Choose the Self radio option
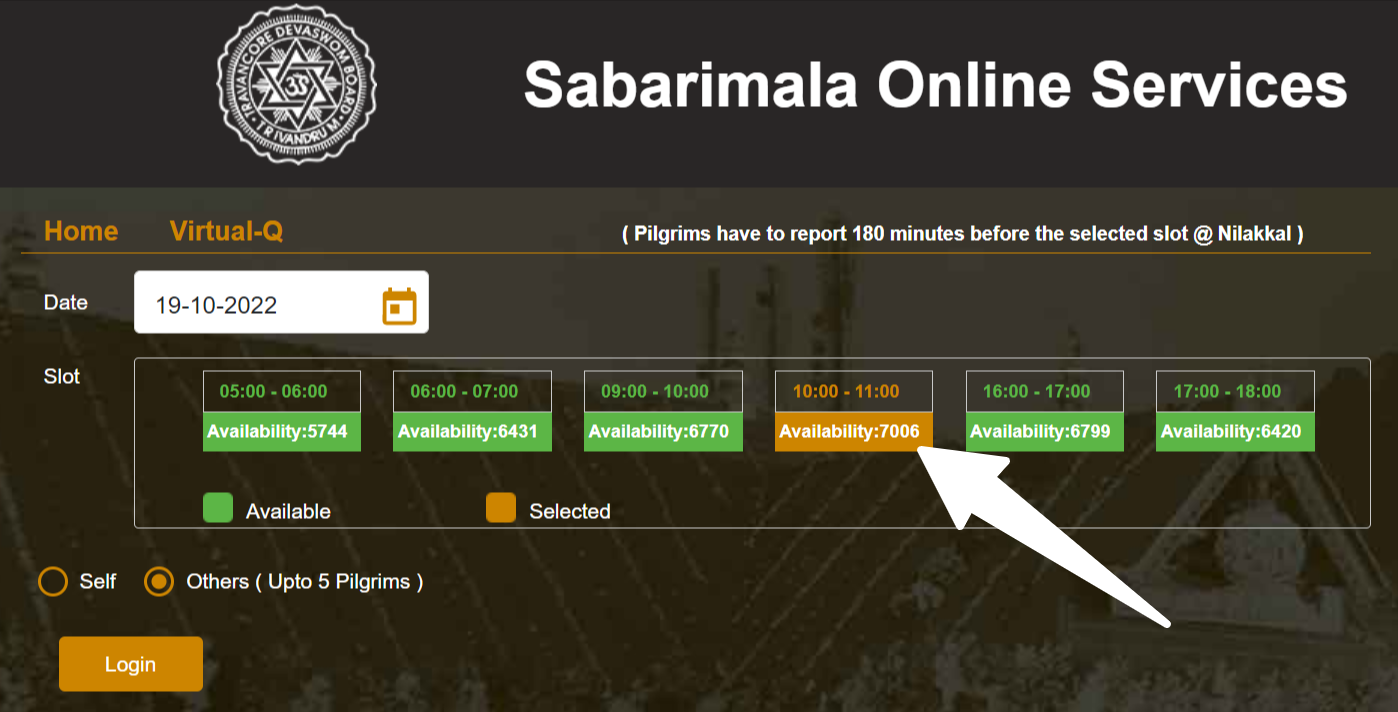1398x712 pixels. coord(53,581)
